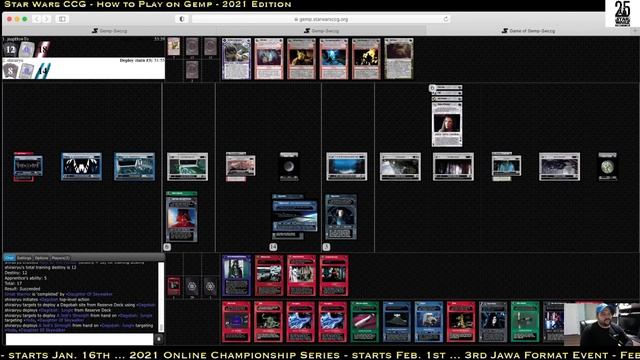Screen dimensions: 640x360
Task: Click your middle Imperial-logo deck pile
Action: click(192, 286)
